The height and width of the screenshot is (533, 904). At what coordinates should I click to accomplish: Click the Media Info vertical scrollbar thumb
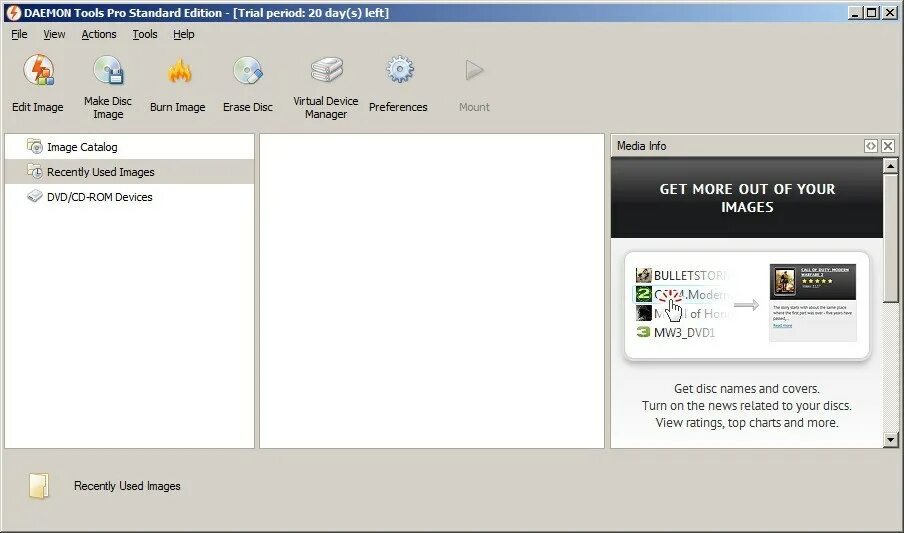coord(890,238)
